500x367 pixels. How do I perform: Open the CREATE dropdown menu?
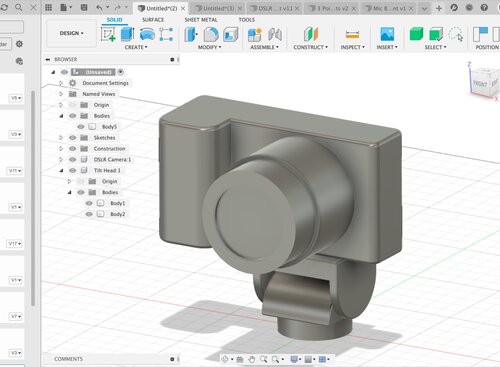point(136,47)
